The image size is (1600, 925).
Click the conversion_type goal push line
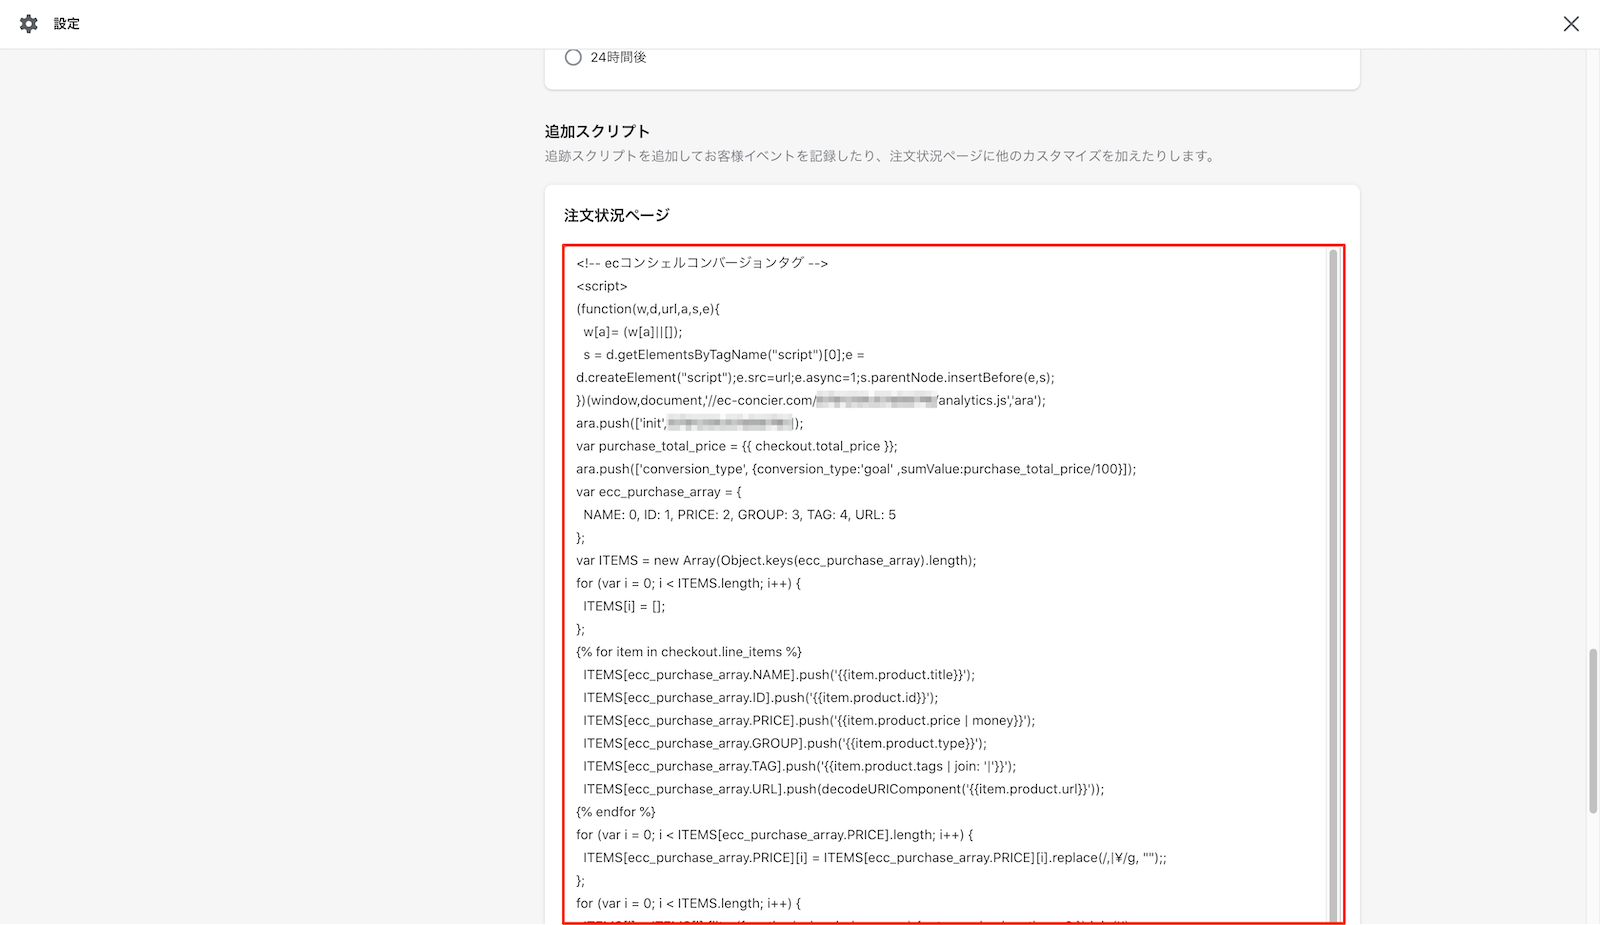coord(856,469)
